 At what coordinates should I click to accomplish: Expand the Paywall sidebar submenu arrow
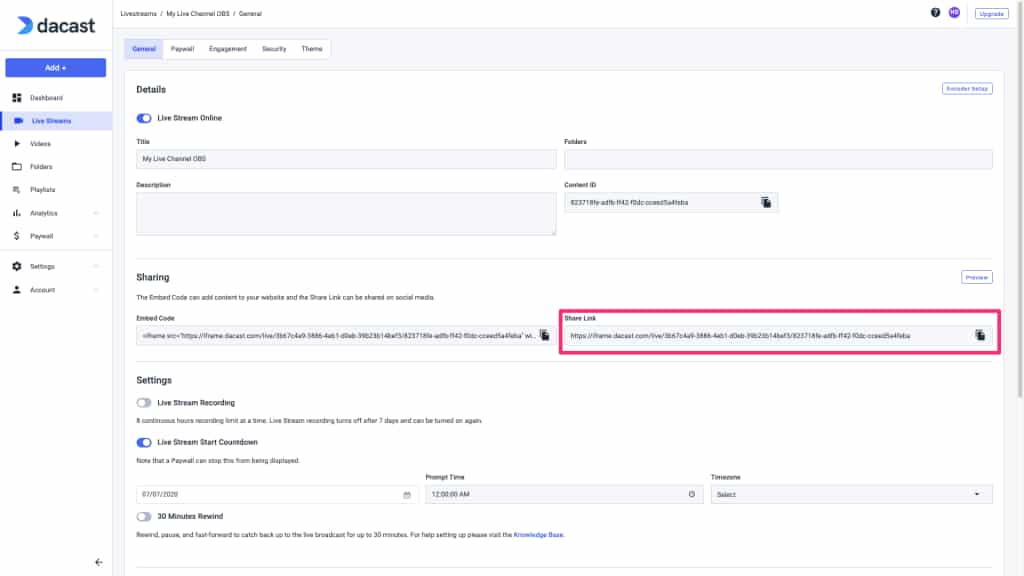pos(96,236)
